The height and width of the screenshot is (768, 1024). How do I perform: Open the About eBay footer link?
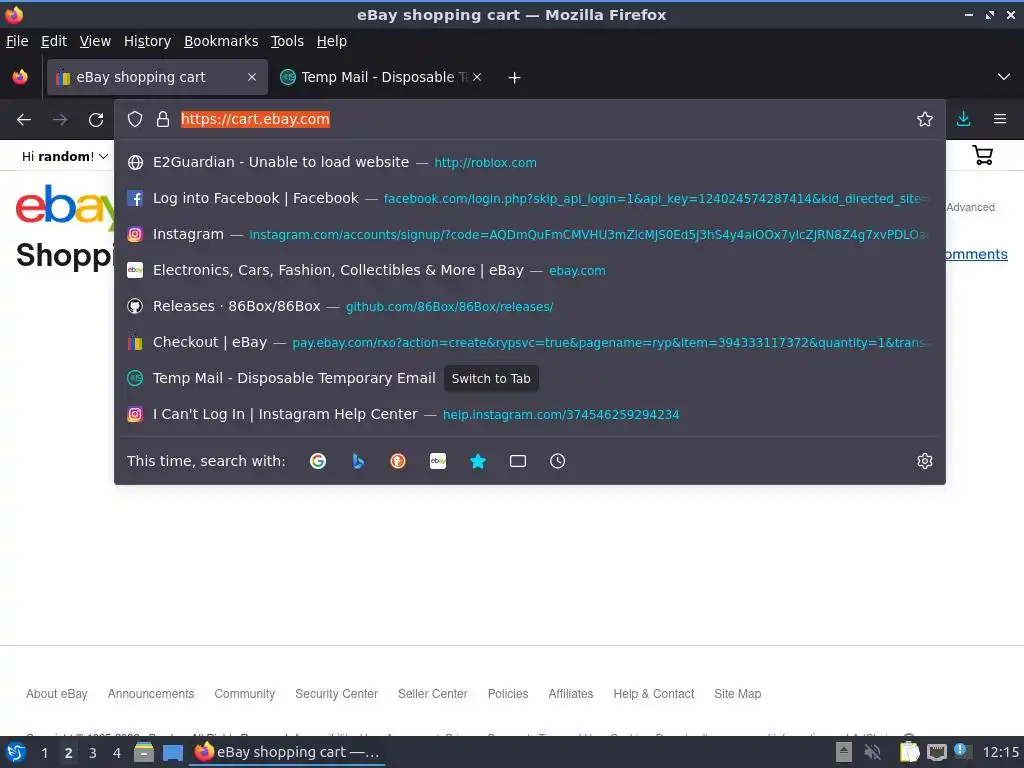(x=57, y=694)
